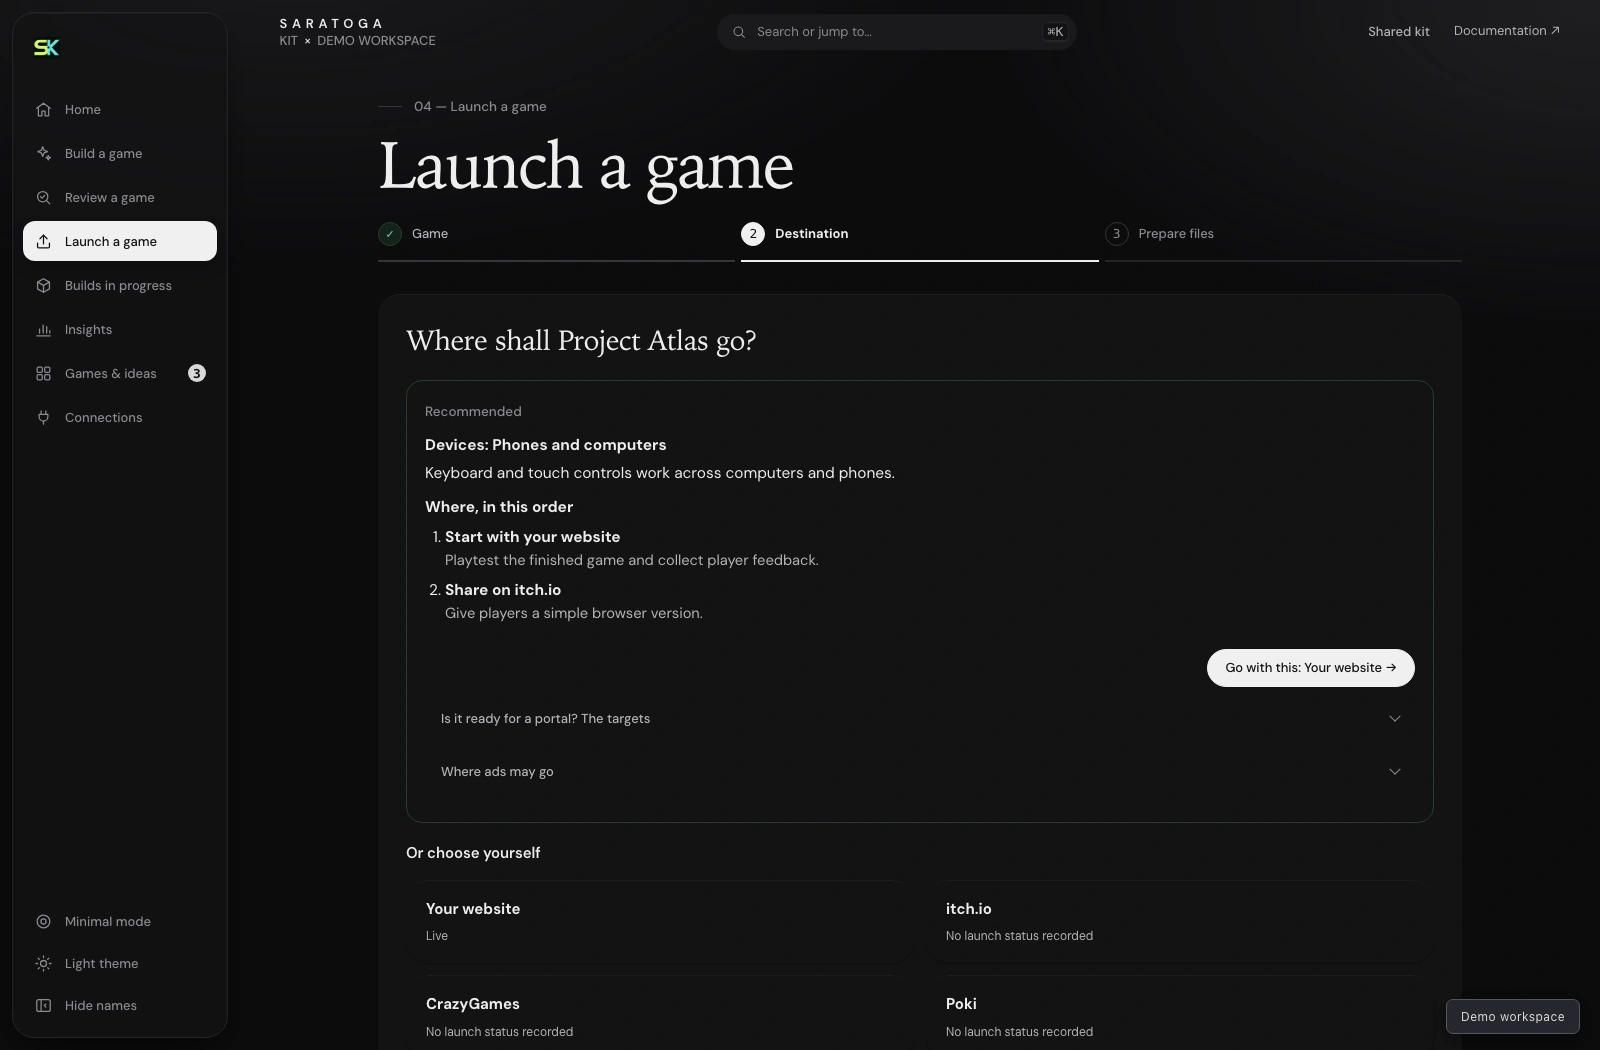Click the Game step green checkmark
The width and height of the screenshot is (1600, 1050).
click(390, 234)
